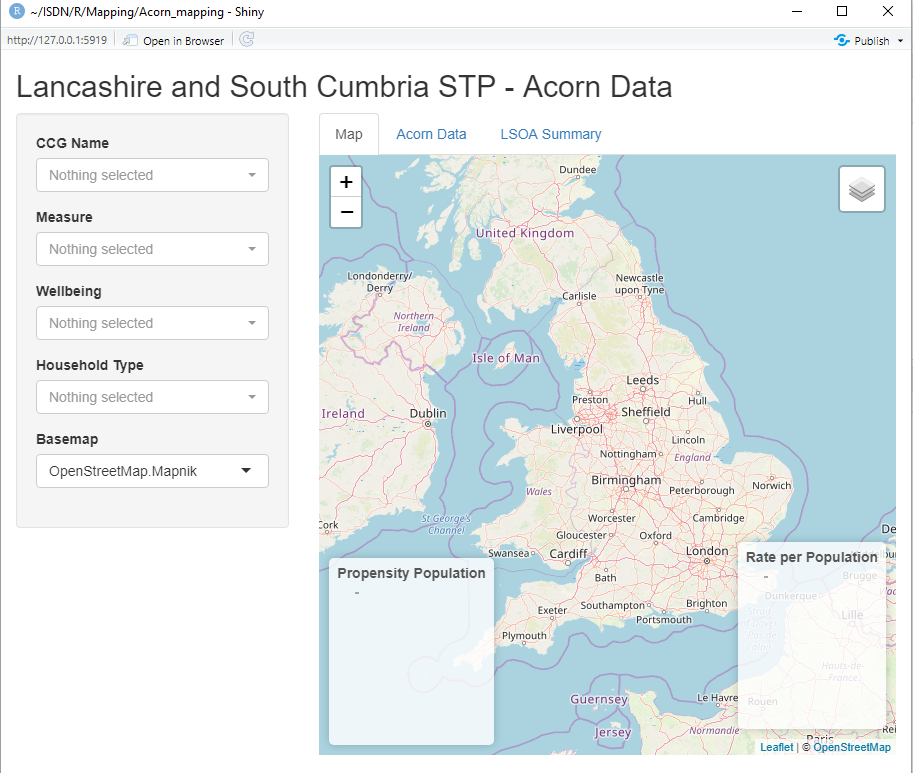
Task: Click the Cardiff label on the map
Action: 568,554
